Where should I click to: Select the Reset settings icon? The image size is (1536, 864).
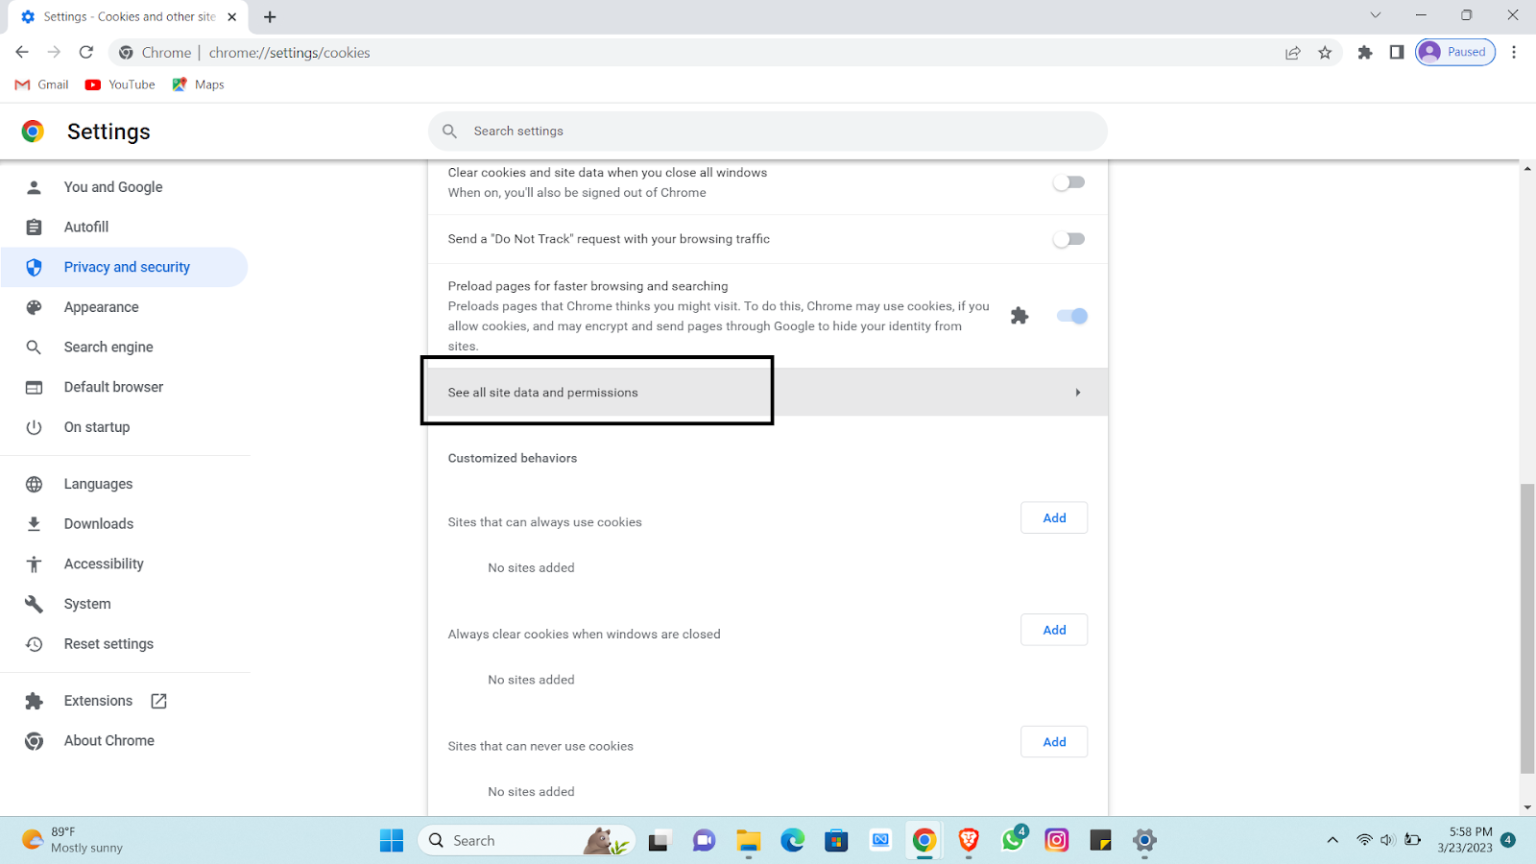point(34,644)
